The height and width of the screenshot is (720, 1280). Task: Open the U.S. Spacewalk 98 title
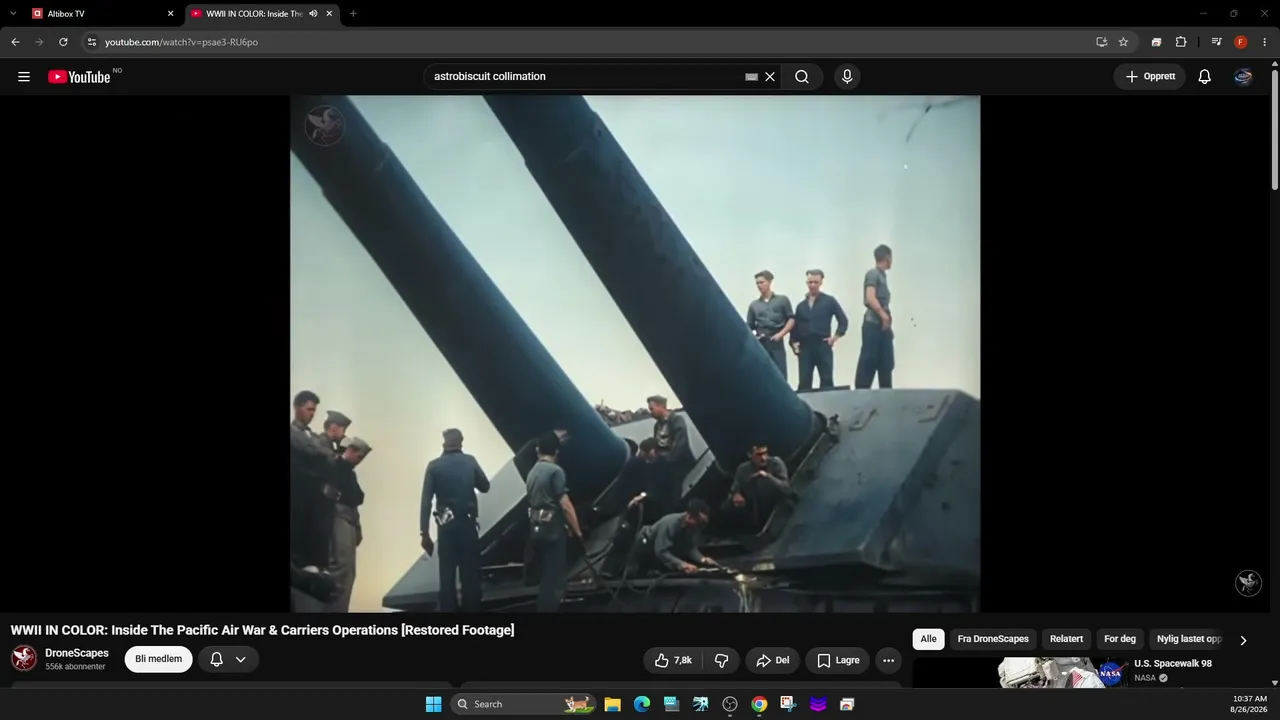click(x=1173, y=664)
